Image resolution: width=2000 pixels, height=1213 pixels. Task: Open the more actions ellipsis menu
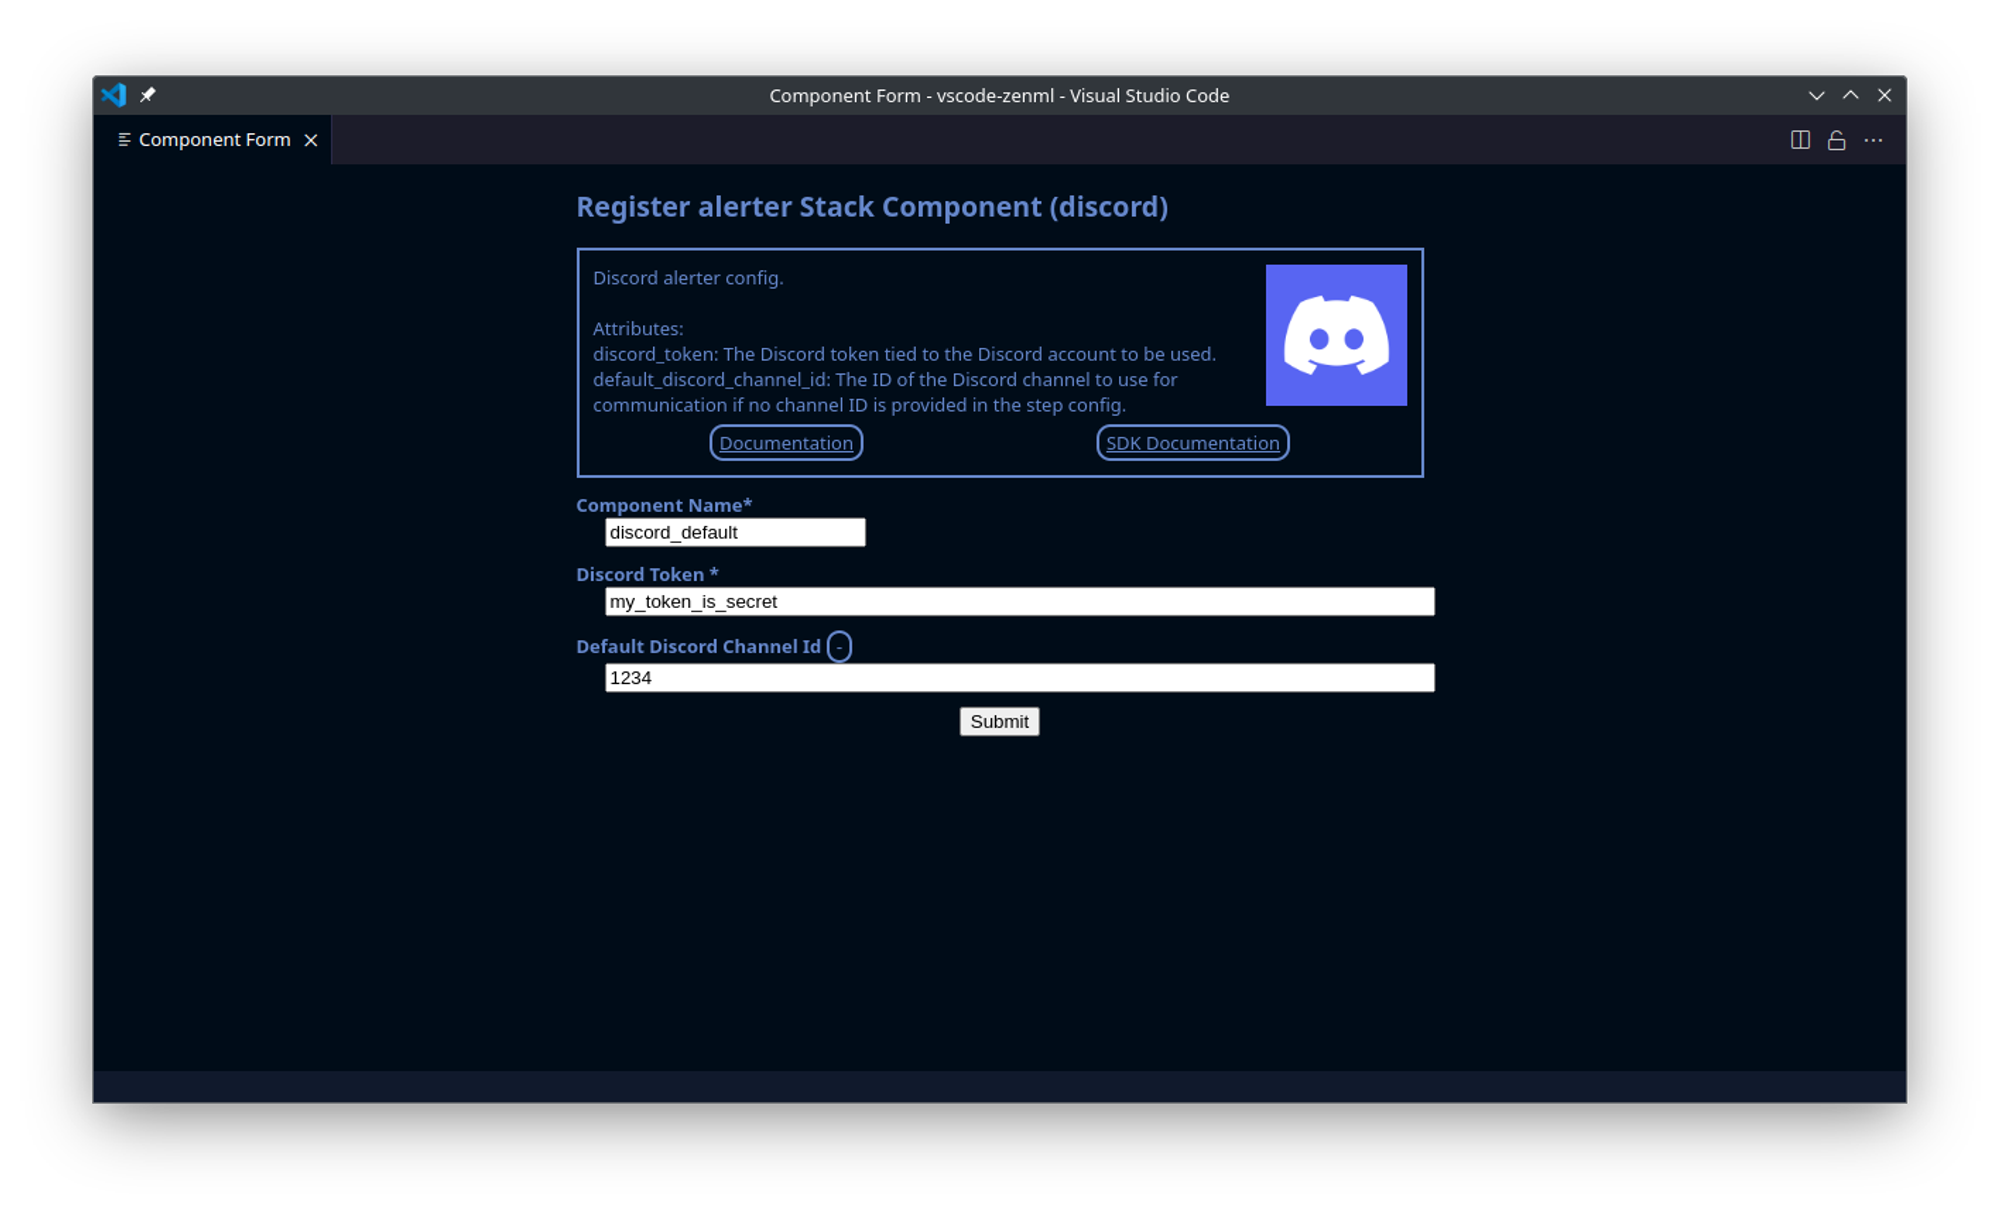click(x=1873, y=140)
